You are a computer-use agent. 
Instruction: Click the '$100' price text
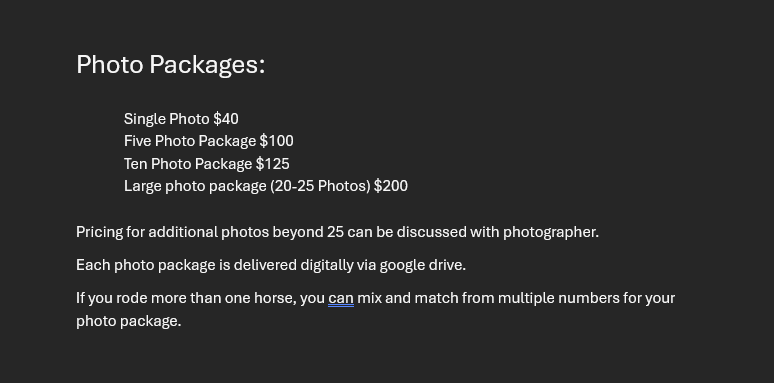[x=276, y=141]
